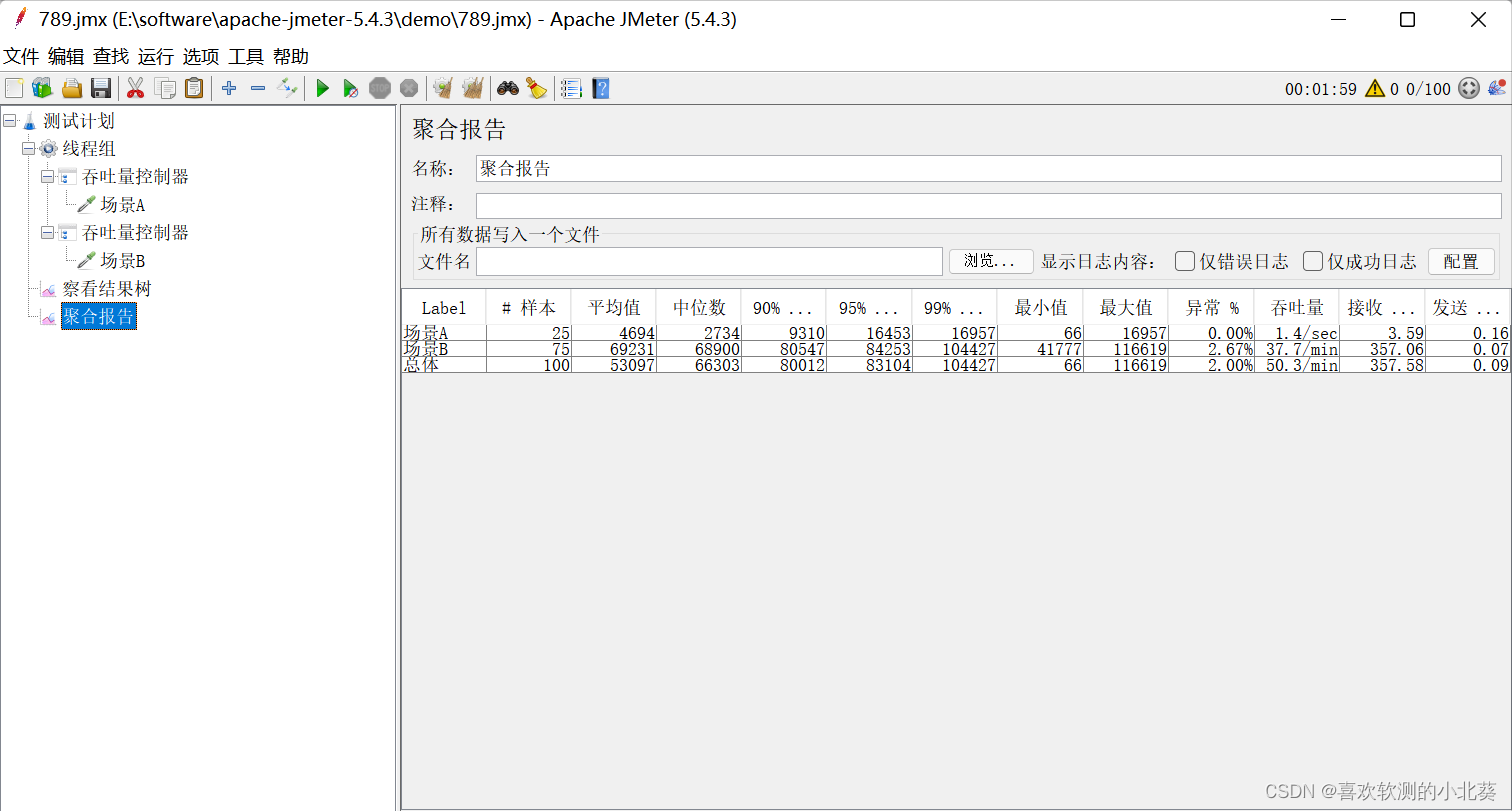
Task: Click Start no pauses icon
Action: (350, 88)
